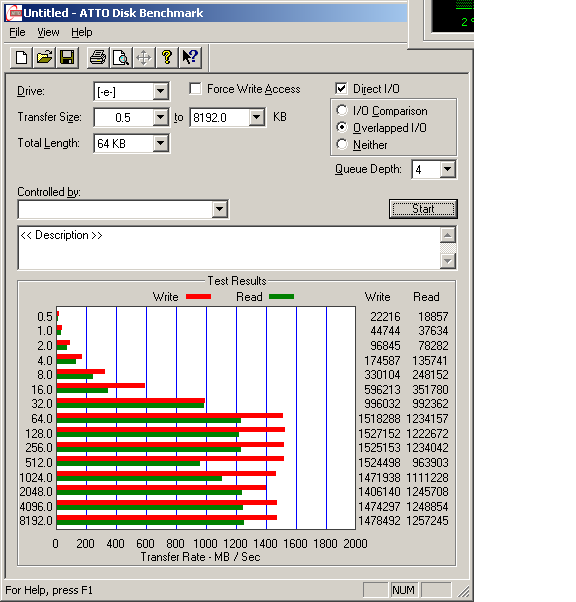The image size is (576, 602).
Task: Click the 'Transfer Rate - MB / Sec' axis label
Action: pos(200,557)
